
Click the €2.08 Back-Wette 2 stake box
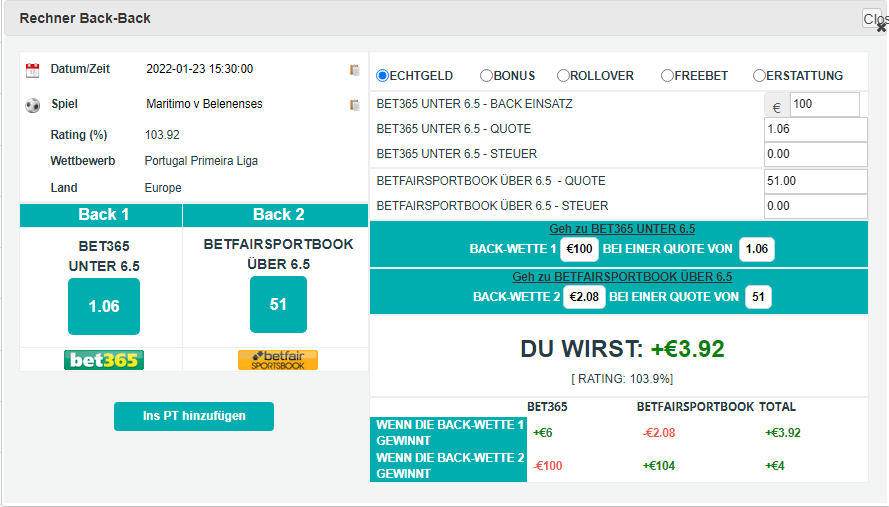[584, 297]
